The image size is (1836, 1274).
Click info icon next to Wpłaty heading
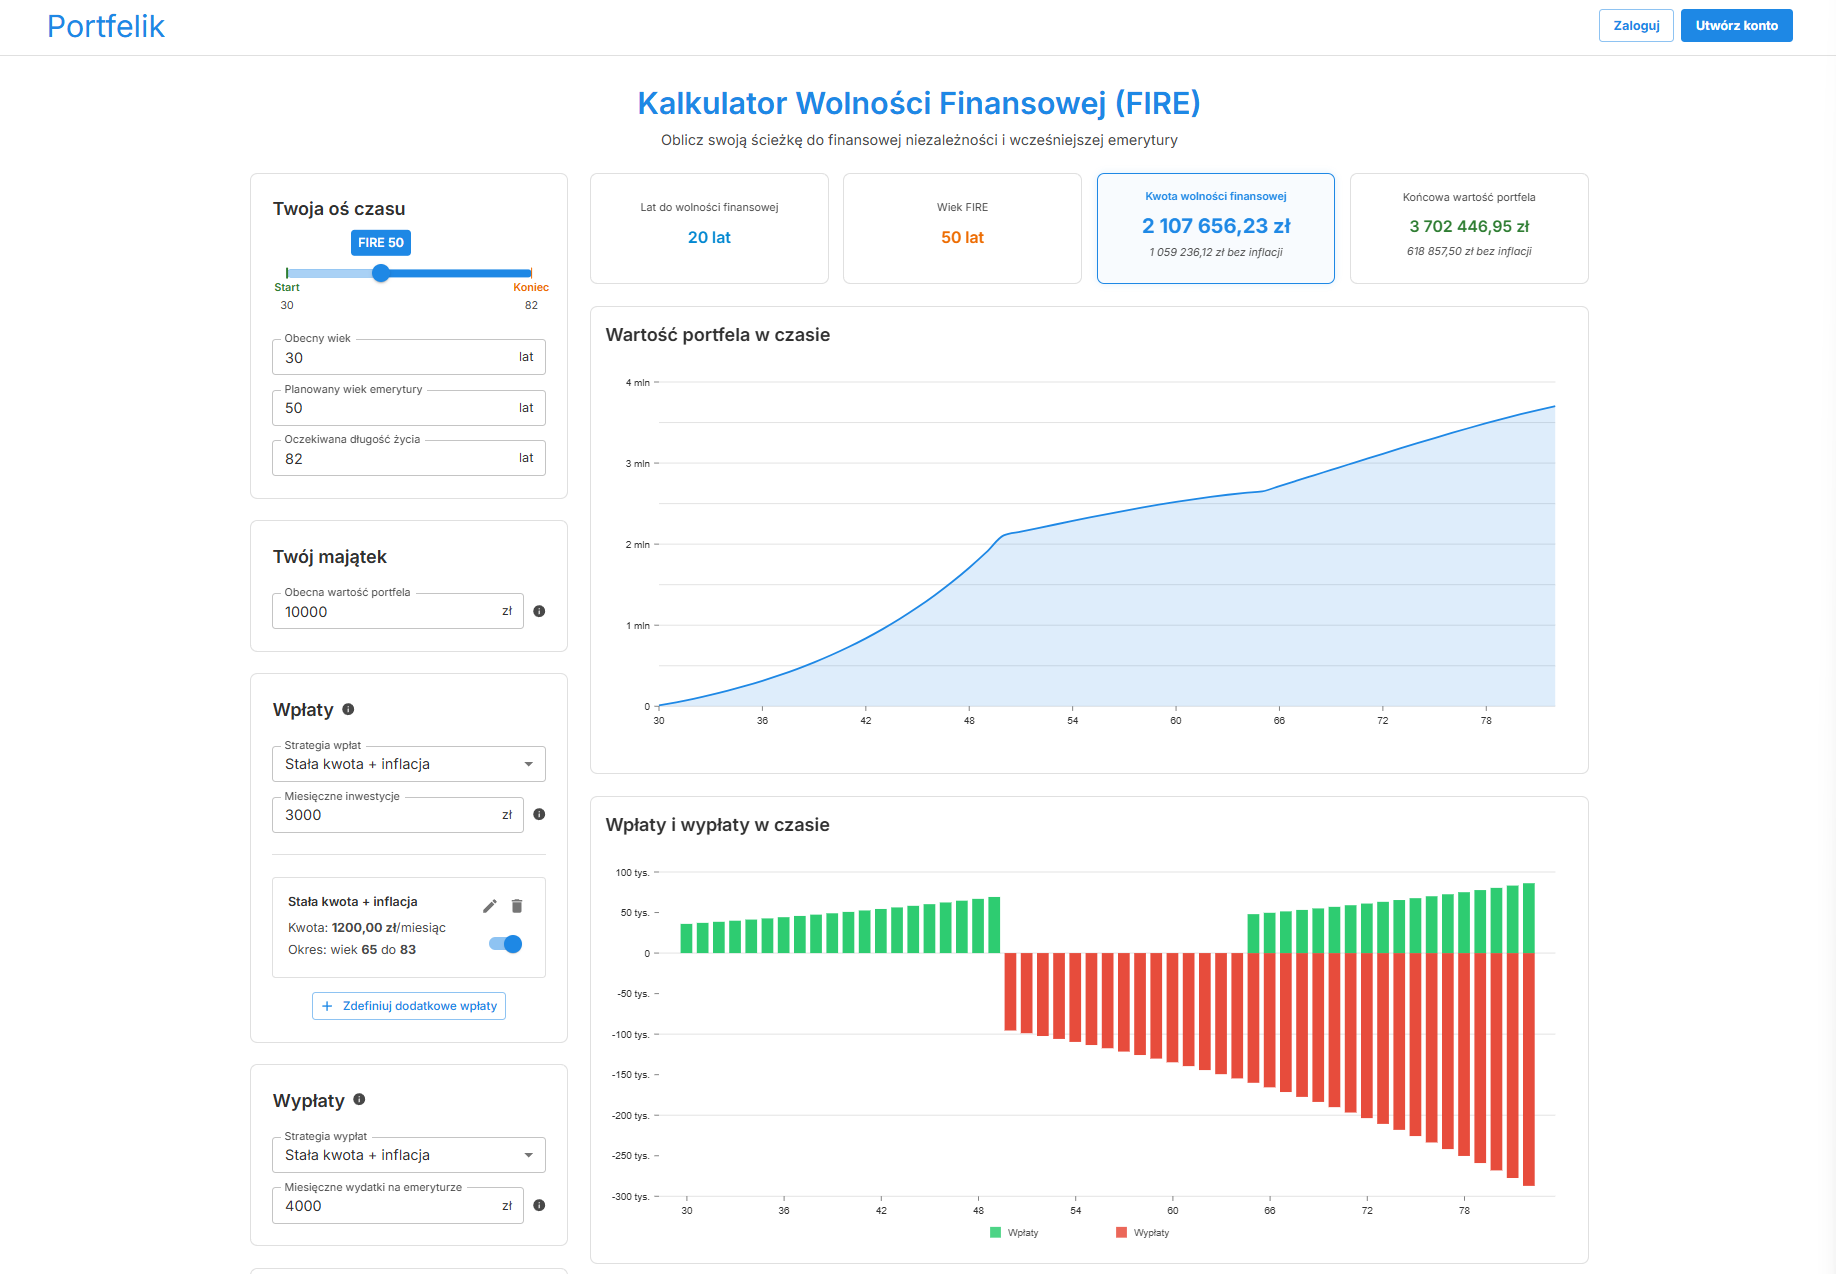348,709
